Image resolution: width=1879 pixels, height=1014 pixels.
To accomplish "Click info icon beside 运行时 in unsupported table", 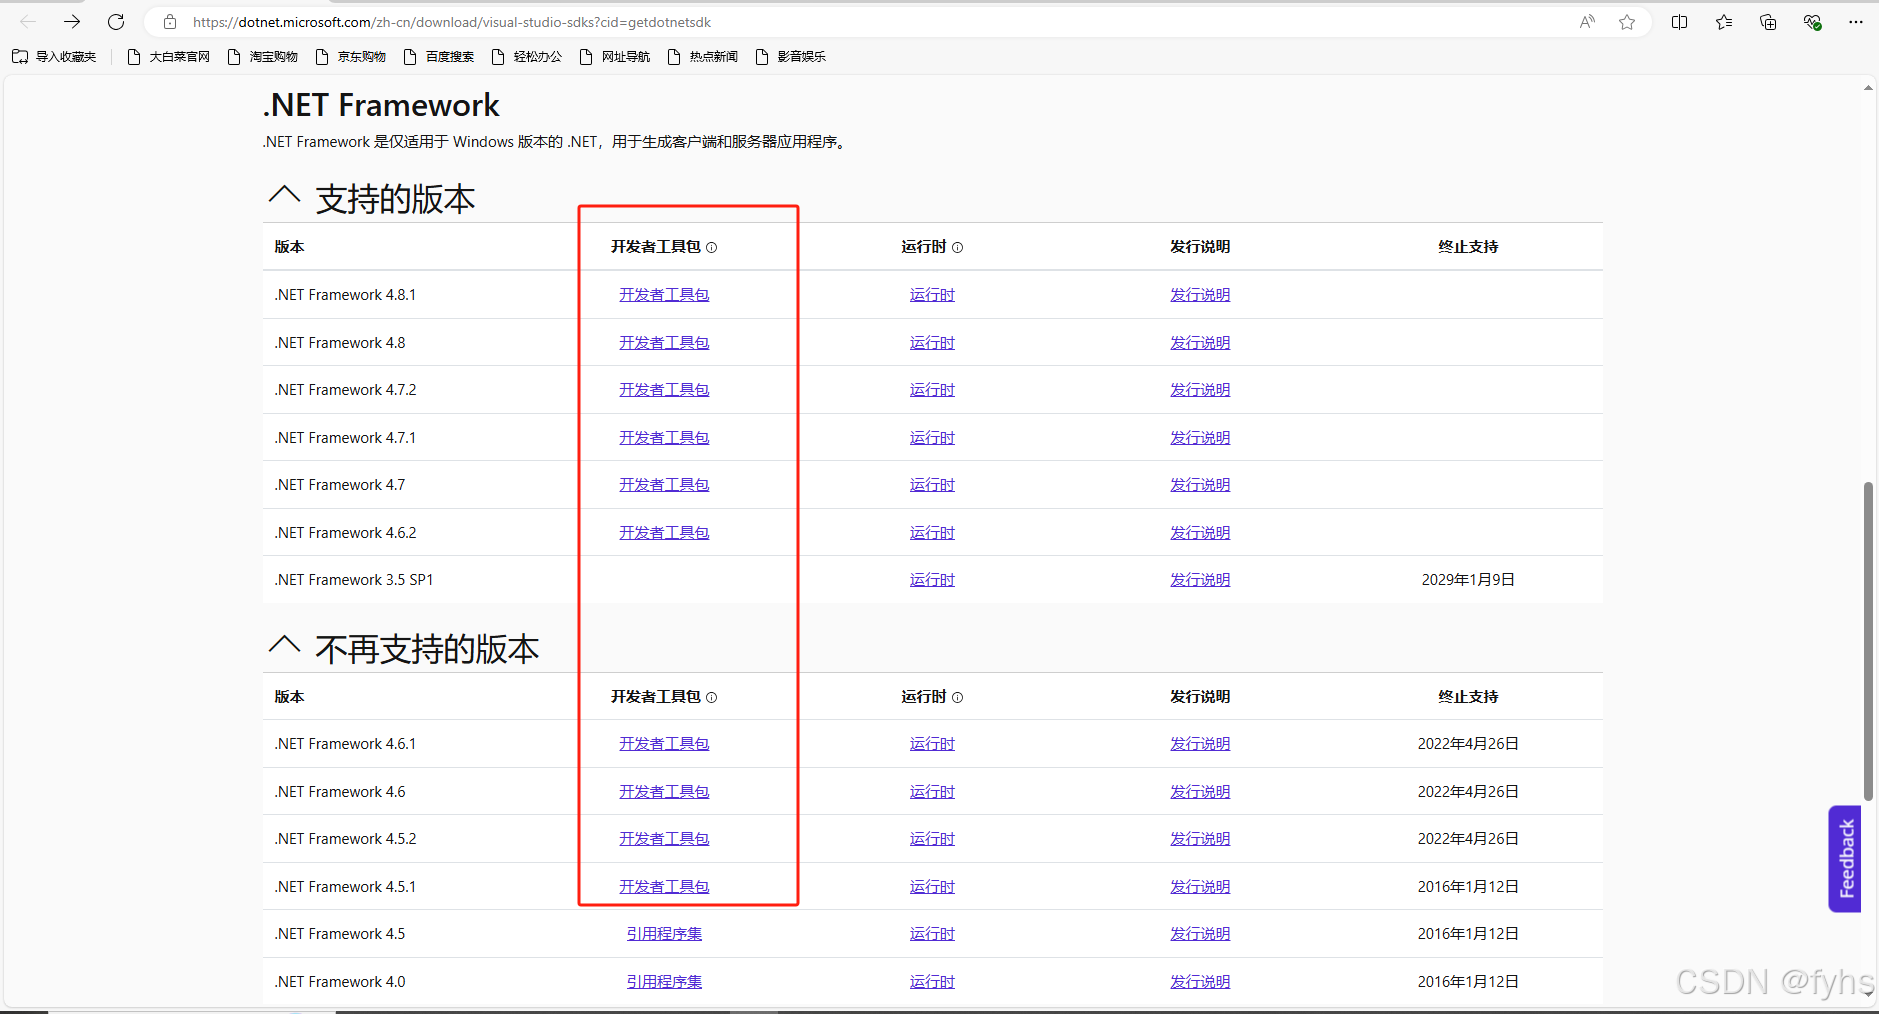I will point(958,697).
